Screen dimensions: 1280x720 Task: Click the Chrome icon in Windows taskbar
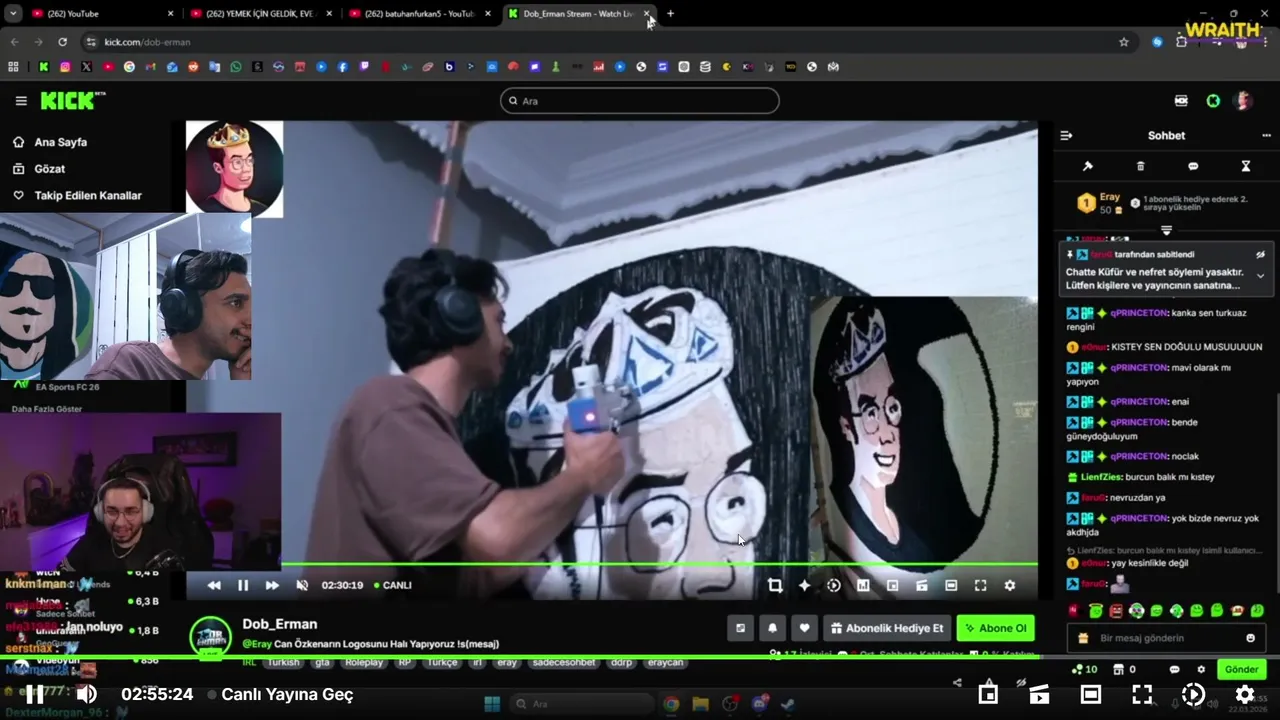[671, 704]
